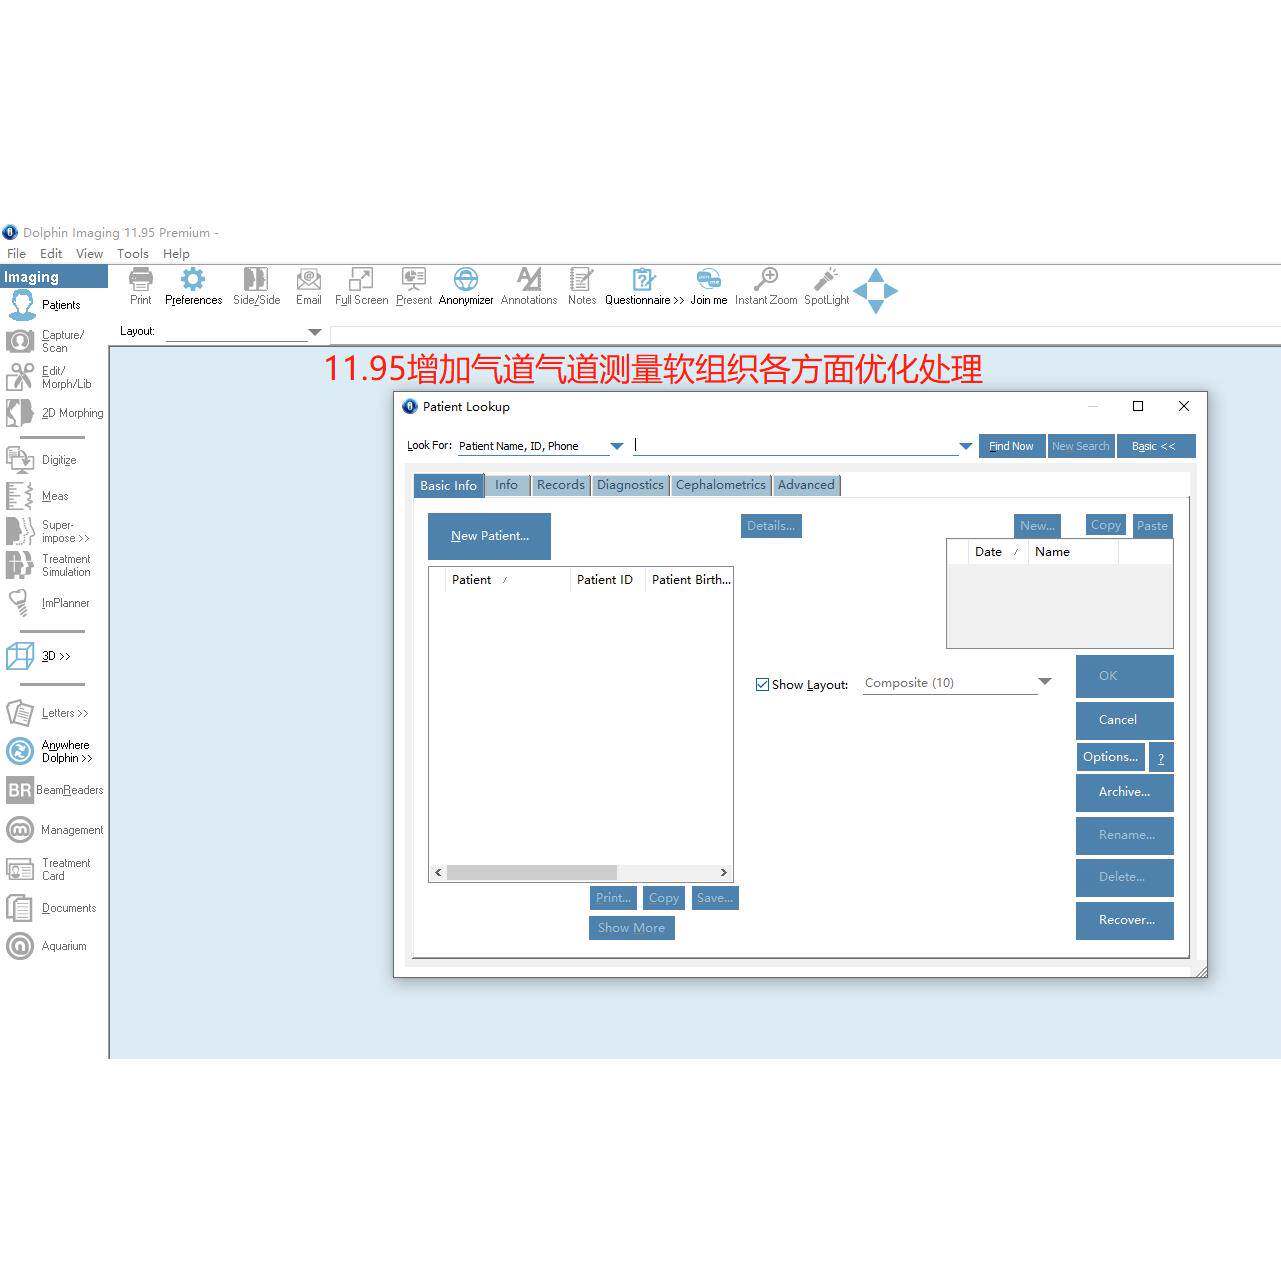Open the Digitize module

point(42,460)
